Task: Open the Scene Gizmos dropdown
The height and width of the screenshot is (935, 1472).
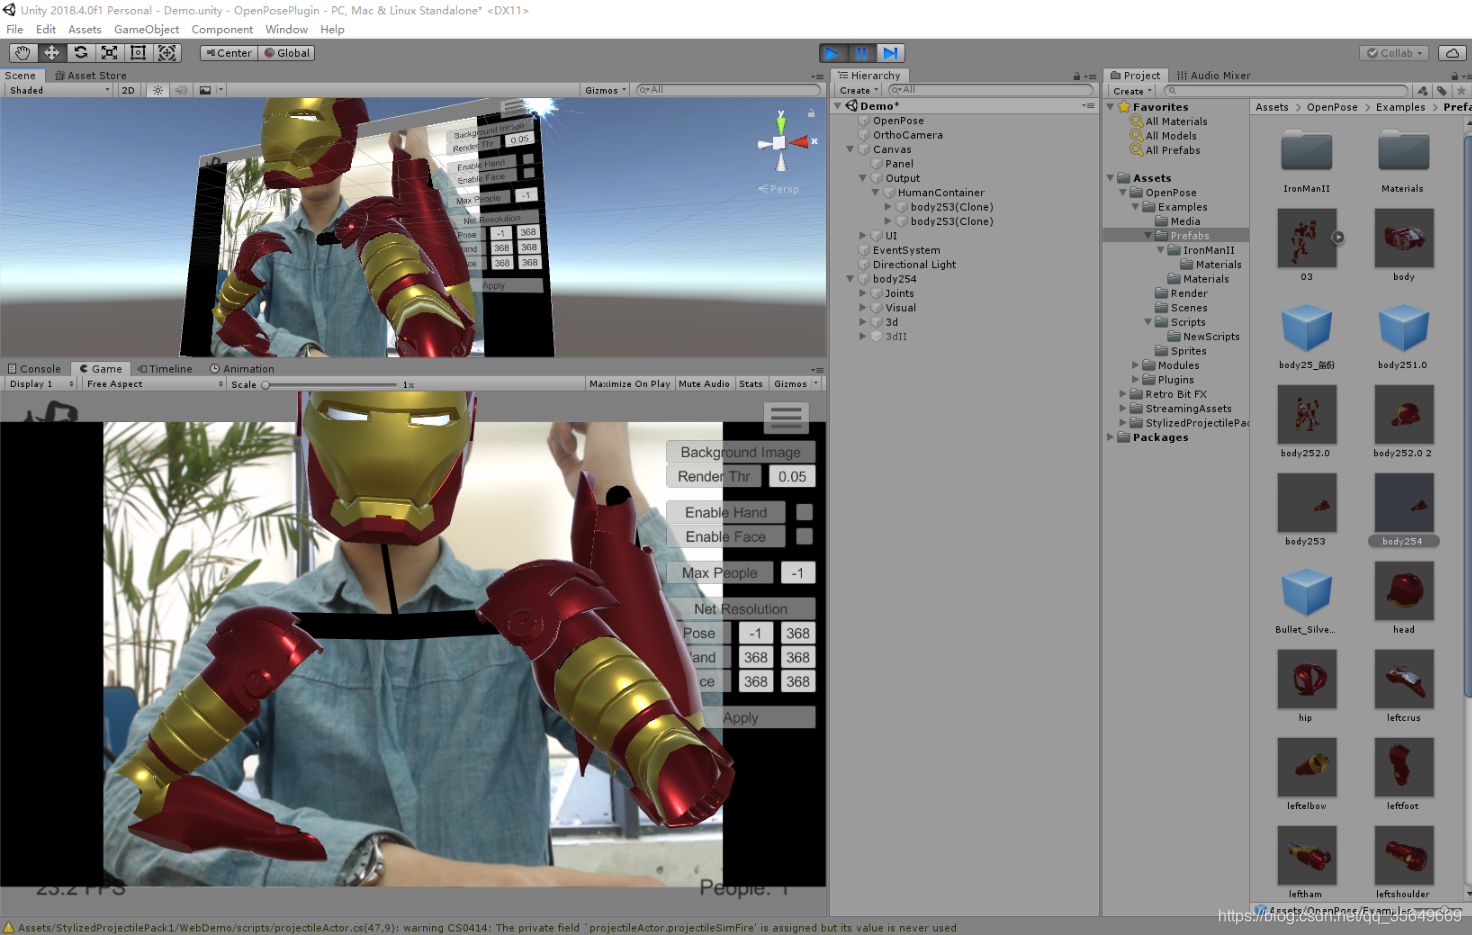Action: (x=606, y=90)
